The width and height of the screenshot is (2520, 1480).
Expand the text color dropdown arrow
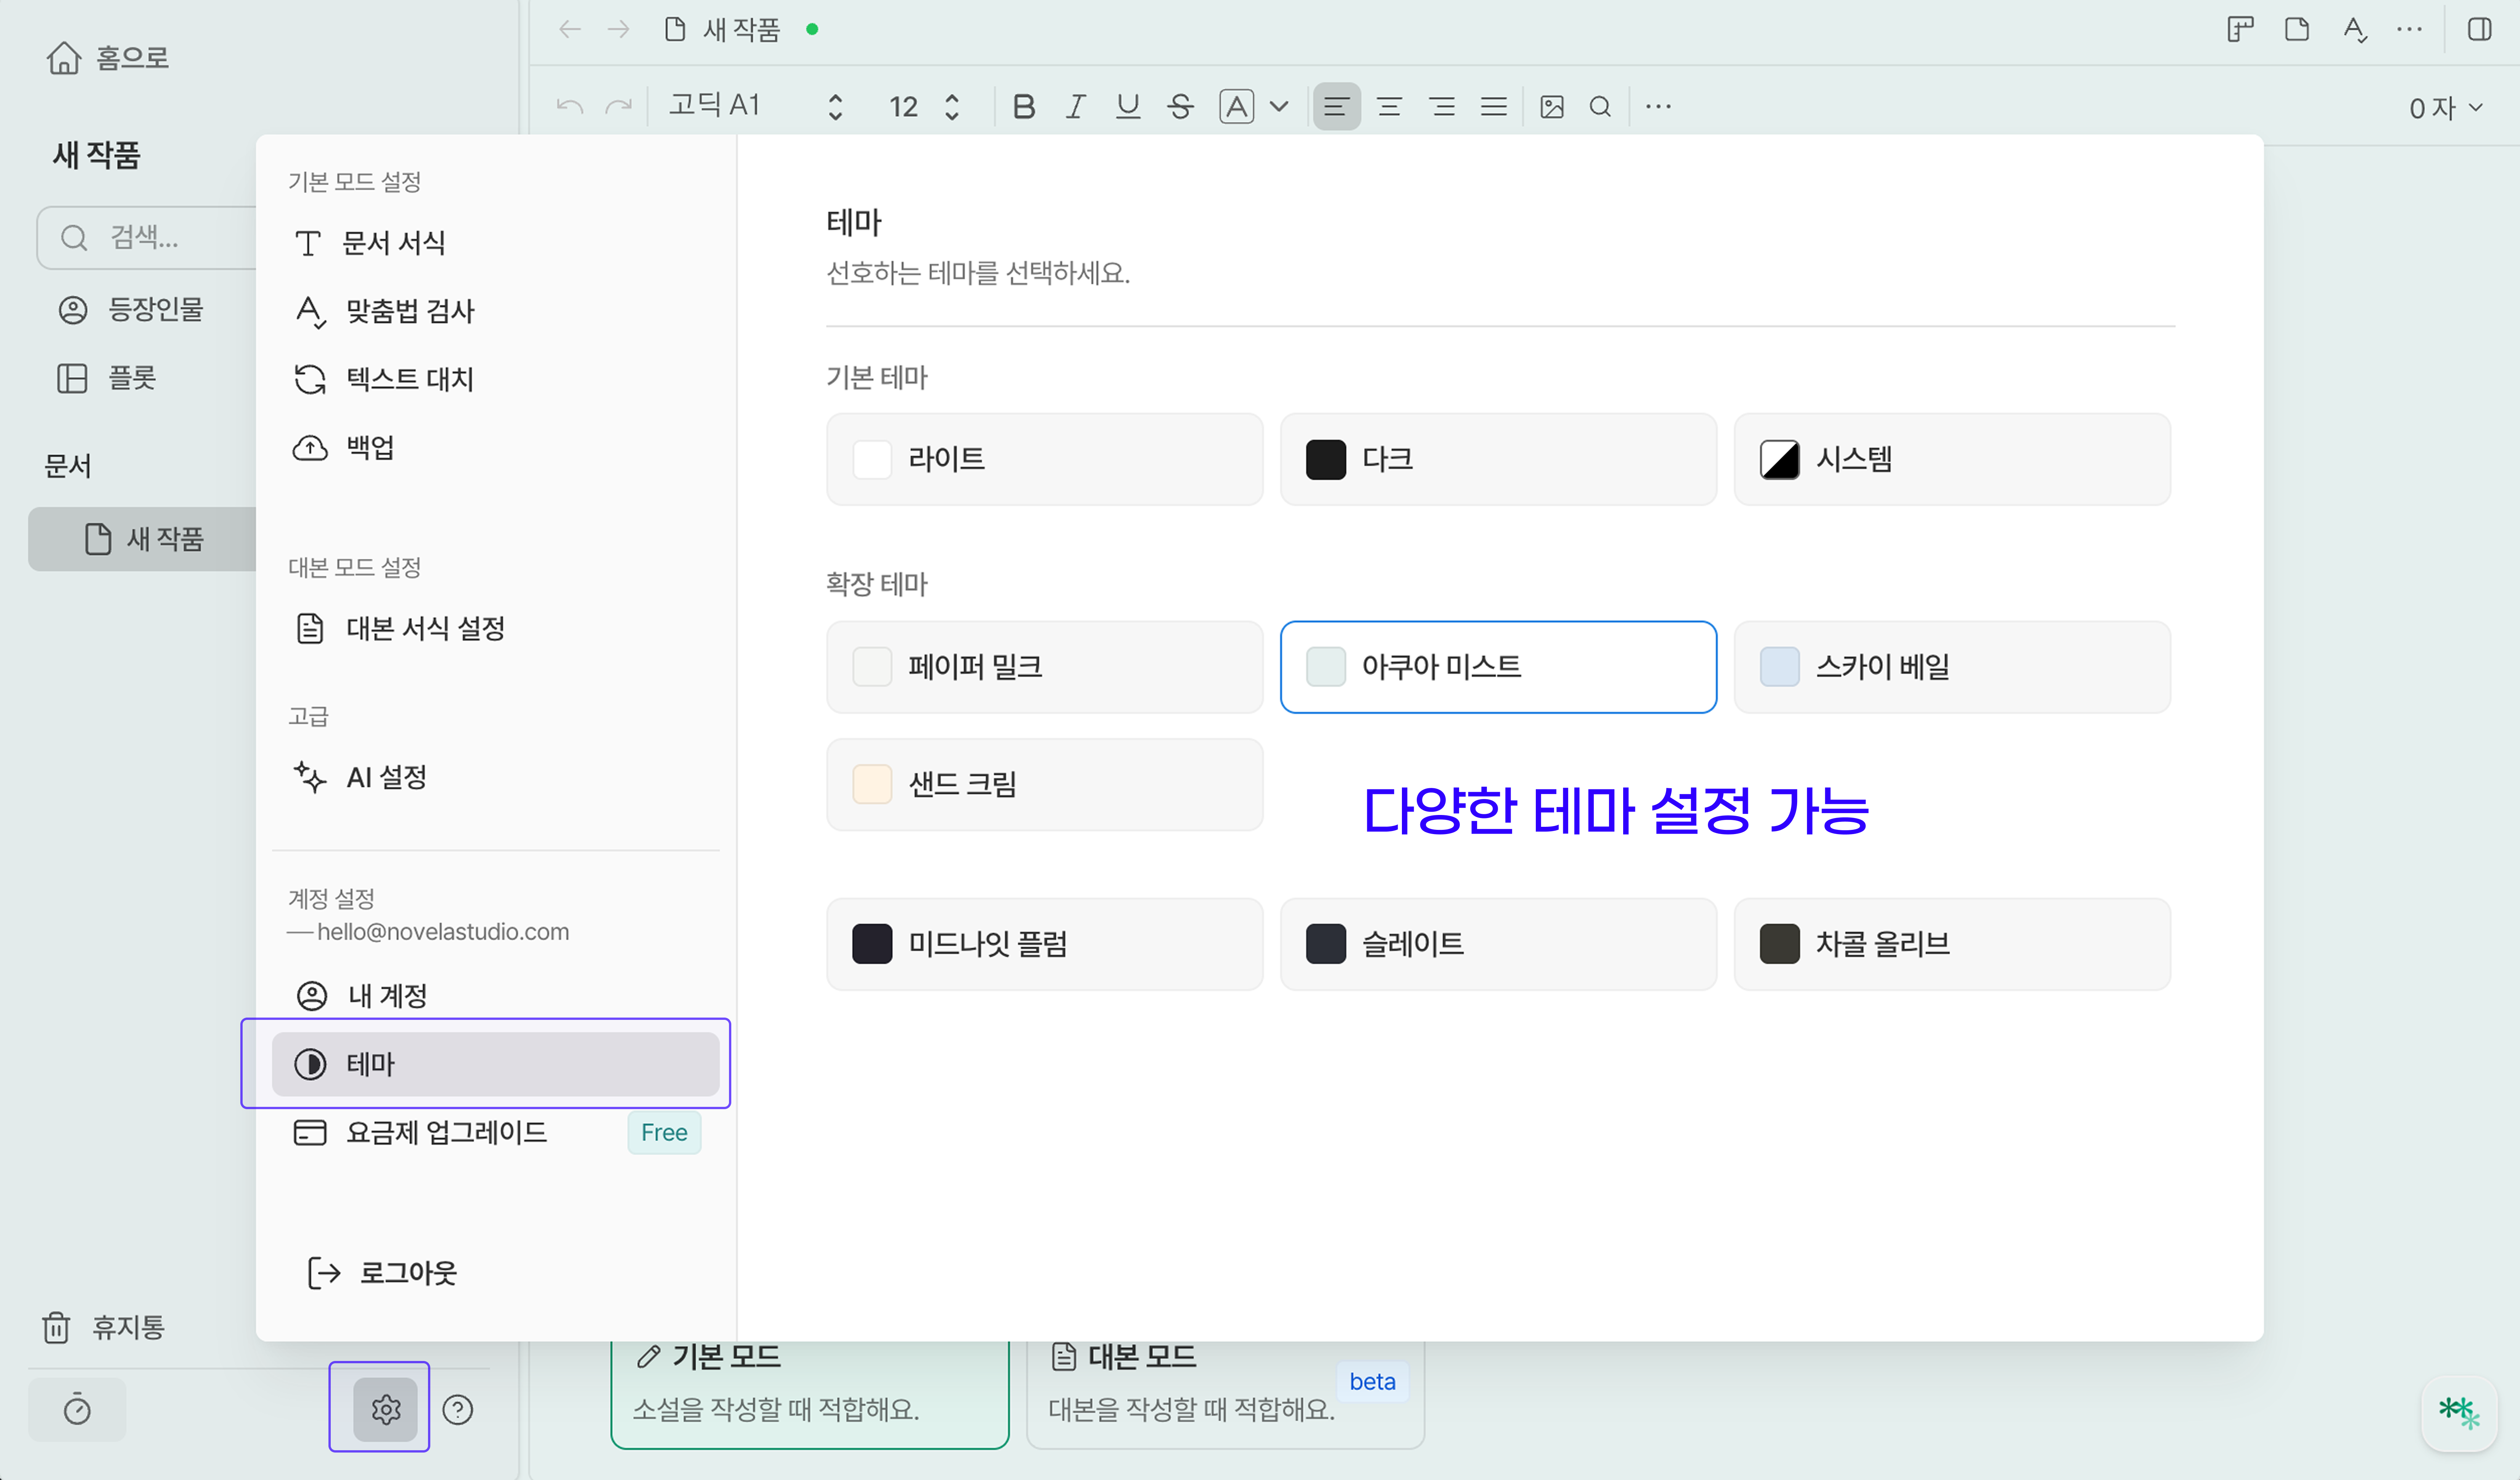click(x=1279, y=106)
